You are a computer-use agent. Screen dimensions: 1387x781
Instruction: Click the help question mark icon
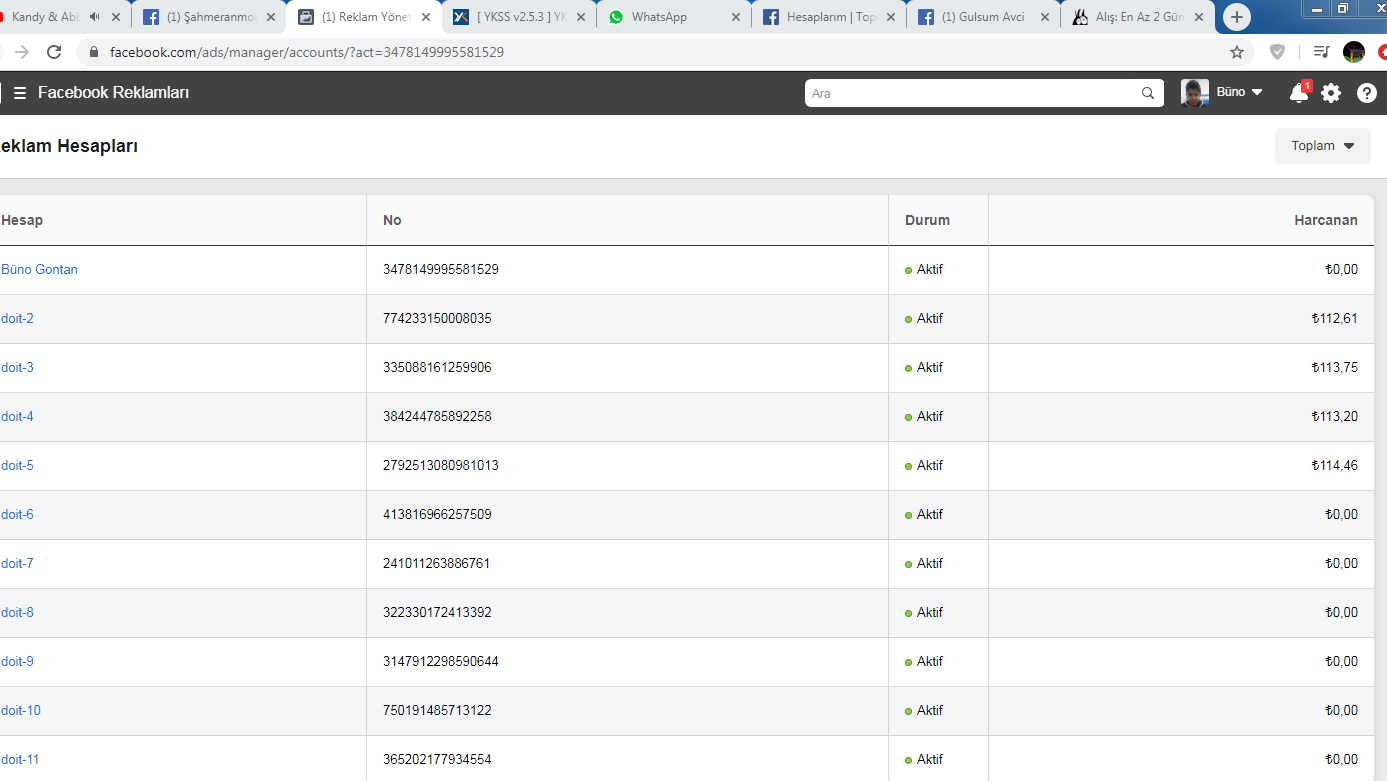1366,93
